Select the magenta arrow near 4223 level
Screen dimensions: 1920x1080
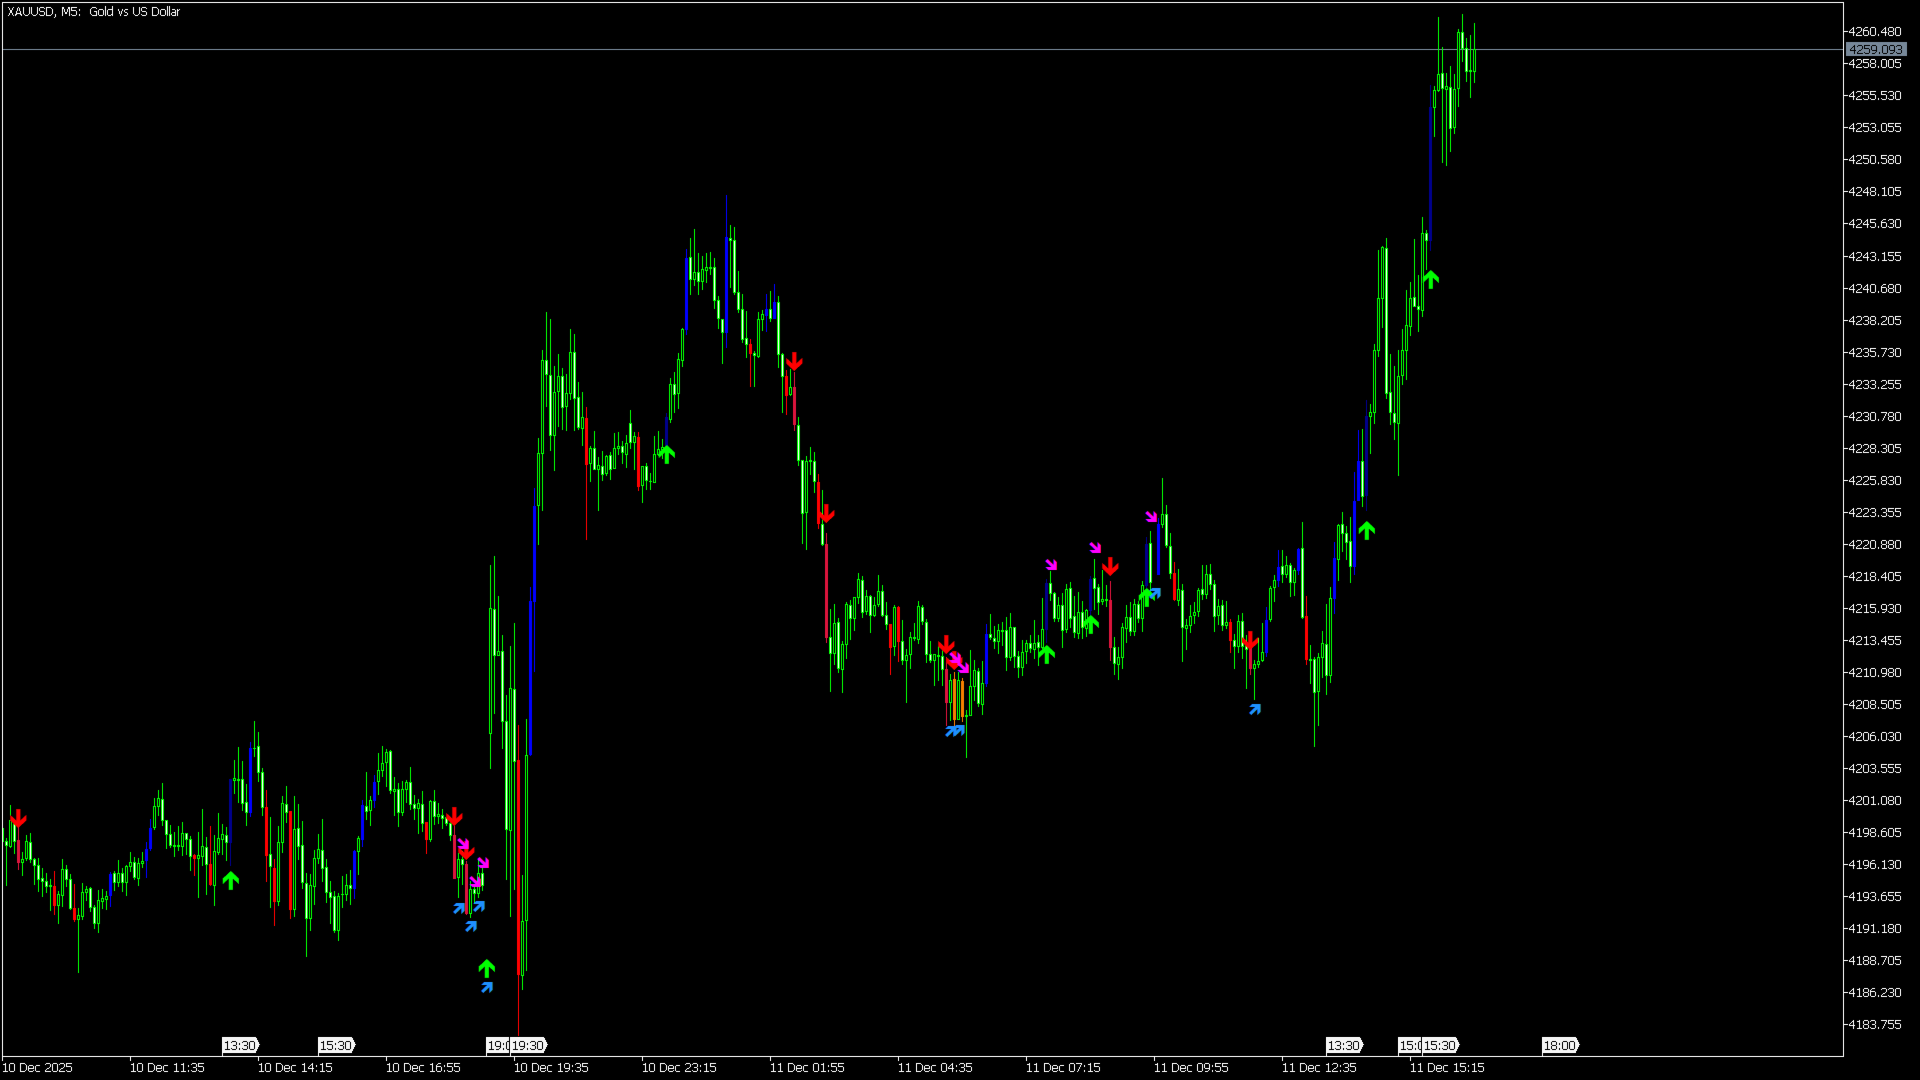click(x=1151, y=517)
